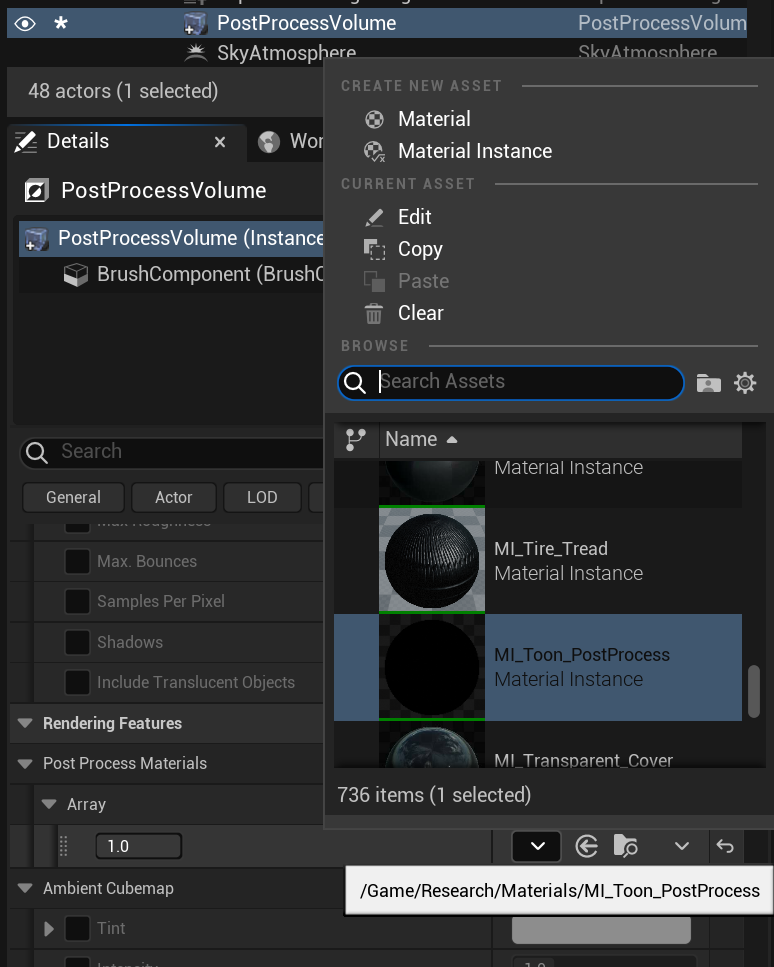
Task: Open asset picker settings gear
Action: [745, 383]
